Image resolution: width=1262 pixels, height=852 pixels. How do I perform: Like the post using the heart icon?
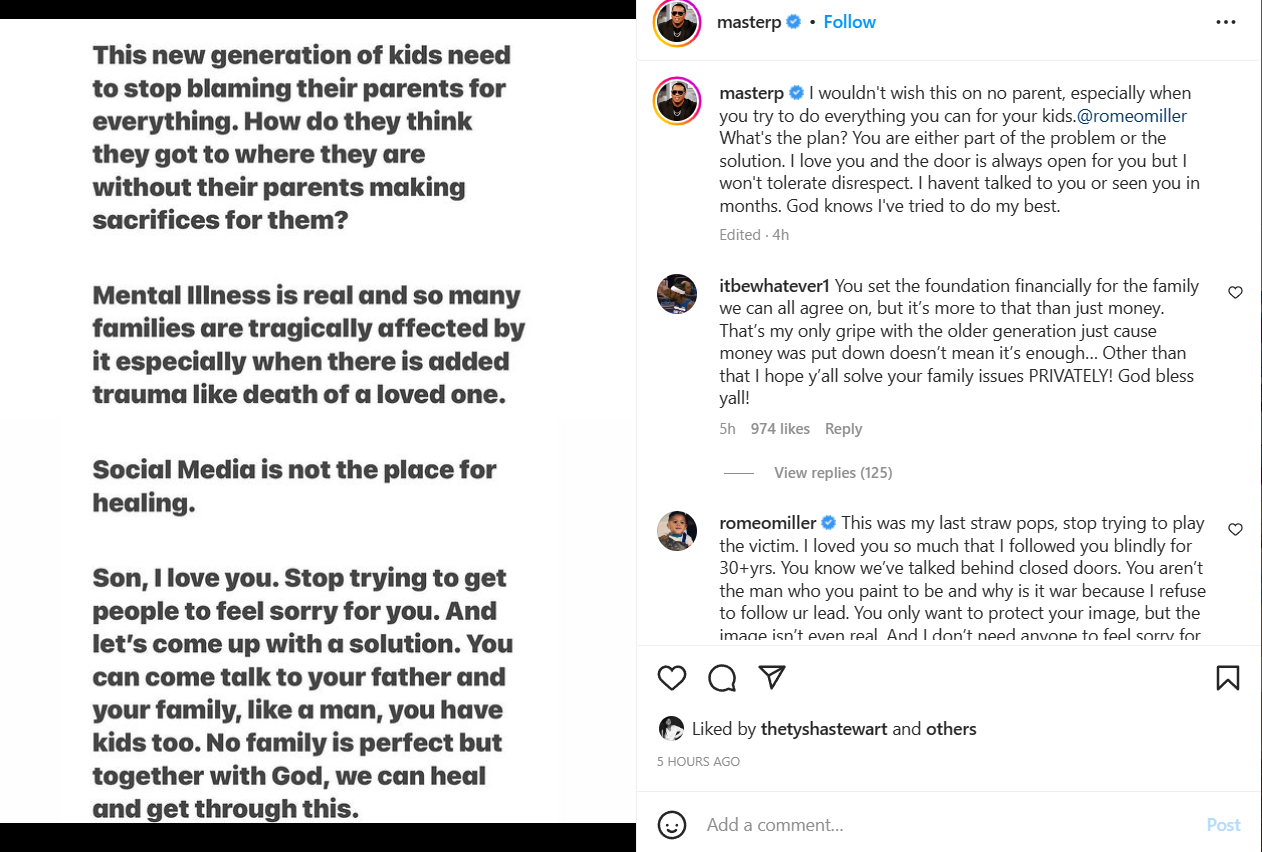coord(671,677)
